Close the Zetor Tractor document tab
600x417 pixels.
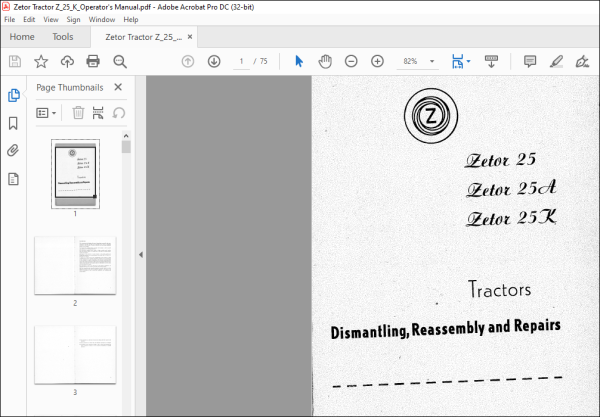[190, 37]
